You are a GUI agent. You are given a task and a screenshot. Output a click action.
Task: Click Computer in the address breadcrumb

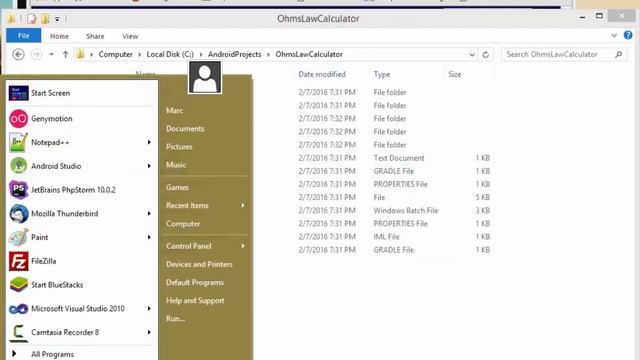coord(116,54)
